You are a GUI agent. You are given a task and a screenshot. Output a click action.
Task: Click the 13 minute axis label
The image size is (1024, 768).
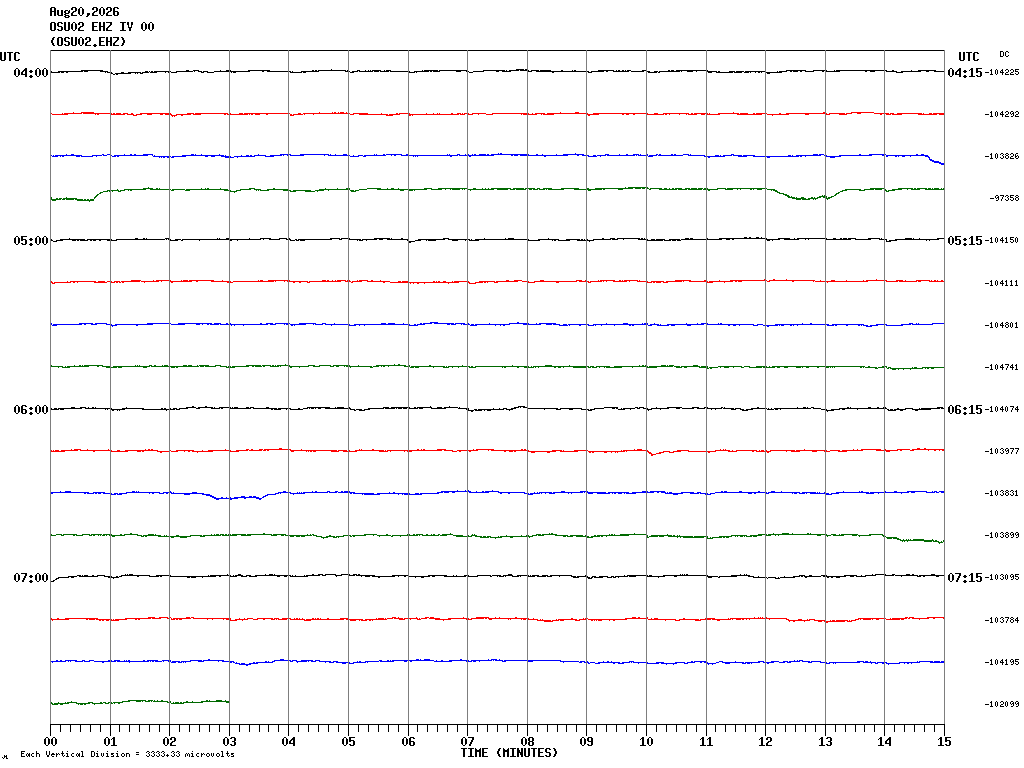(x=825, y=742)
